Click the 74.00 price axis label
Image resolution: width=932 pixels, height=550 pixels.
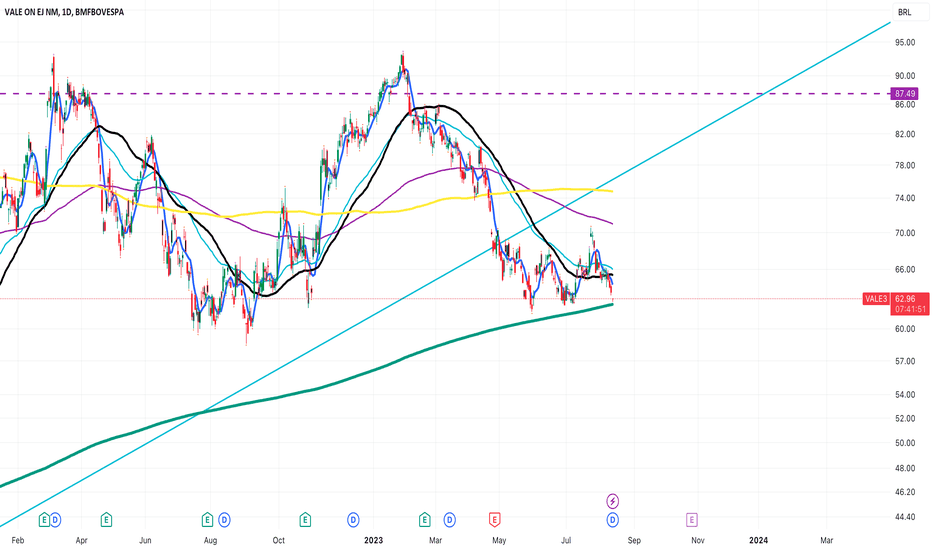(905, 198)
